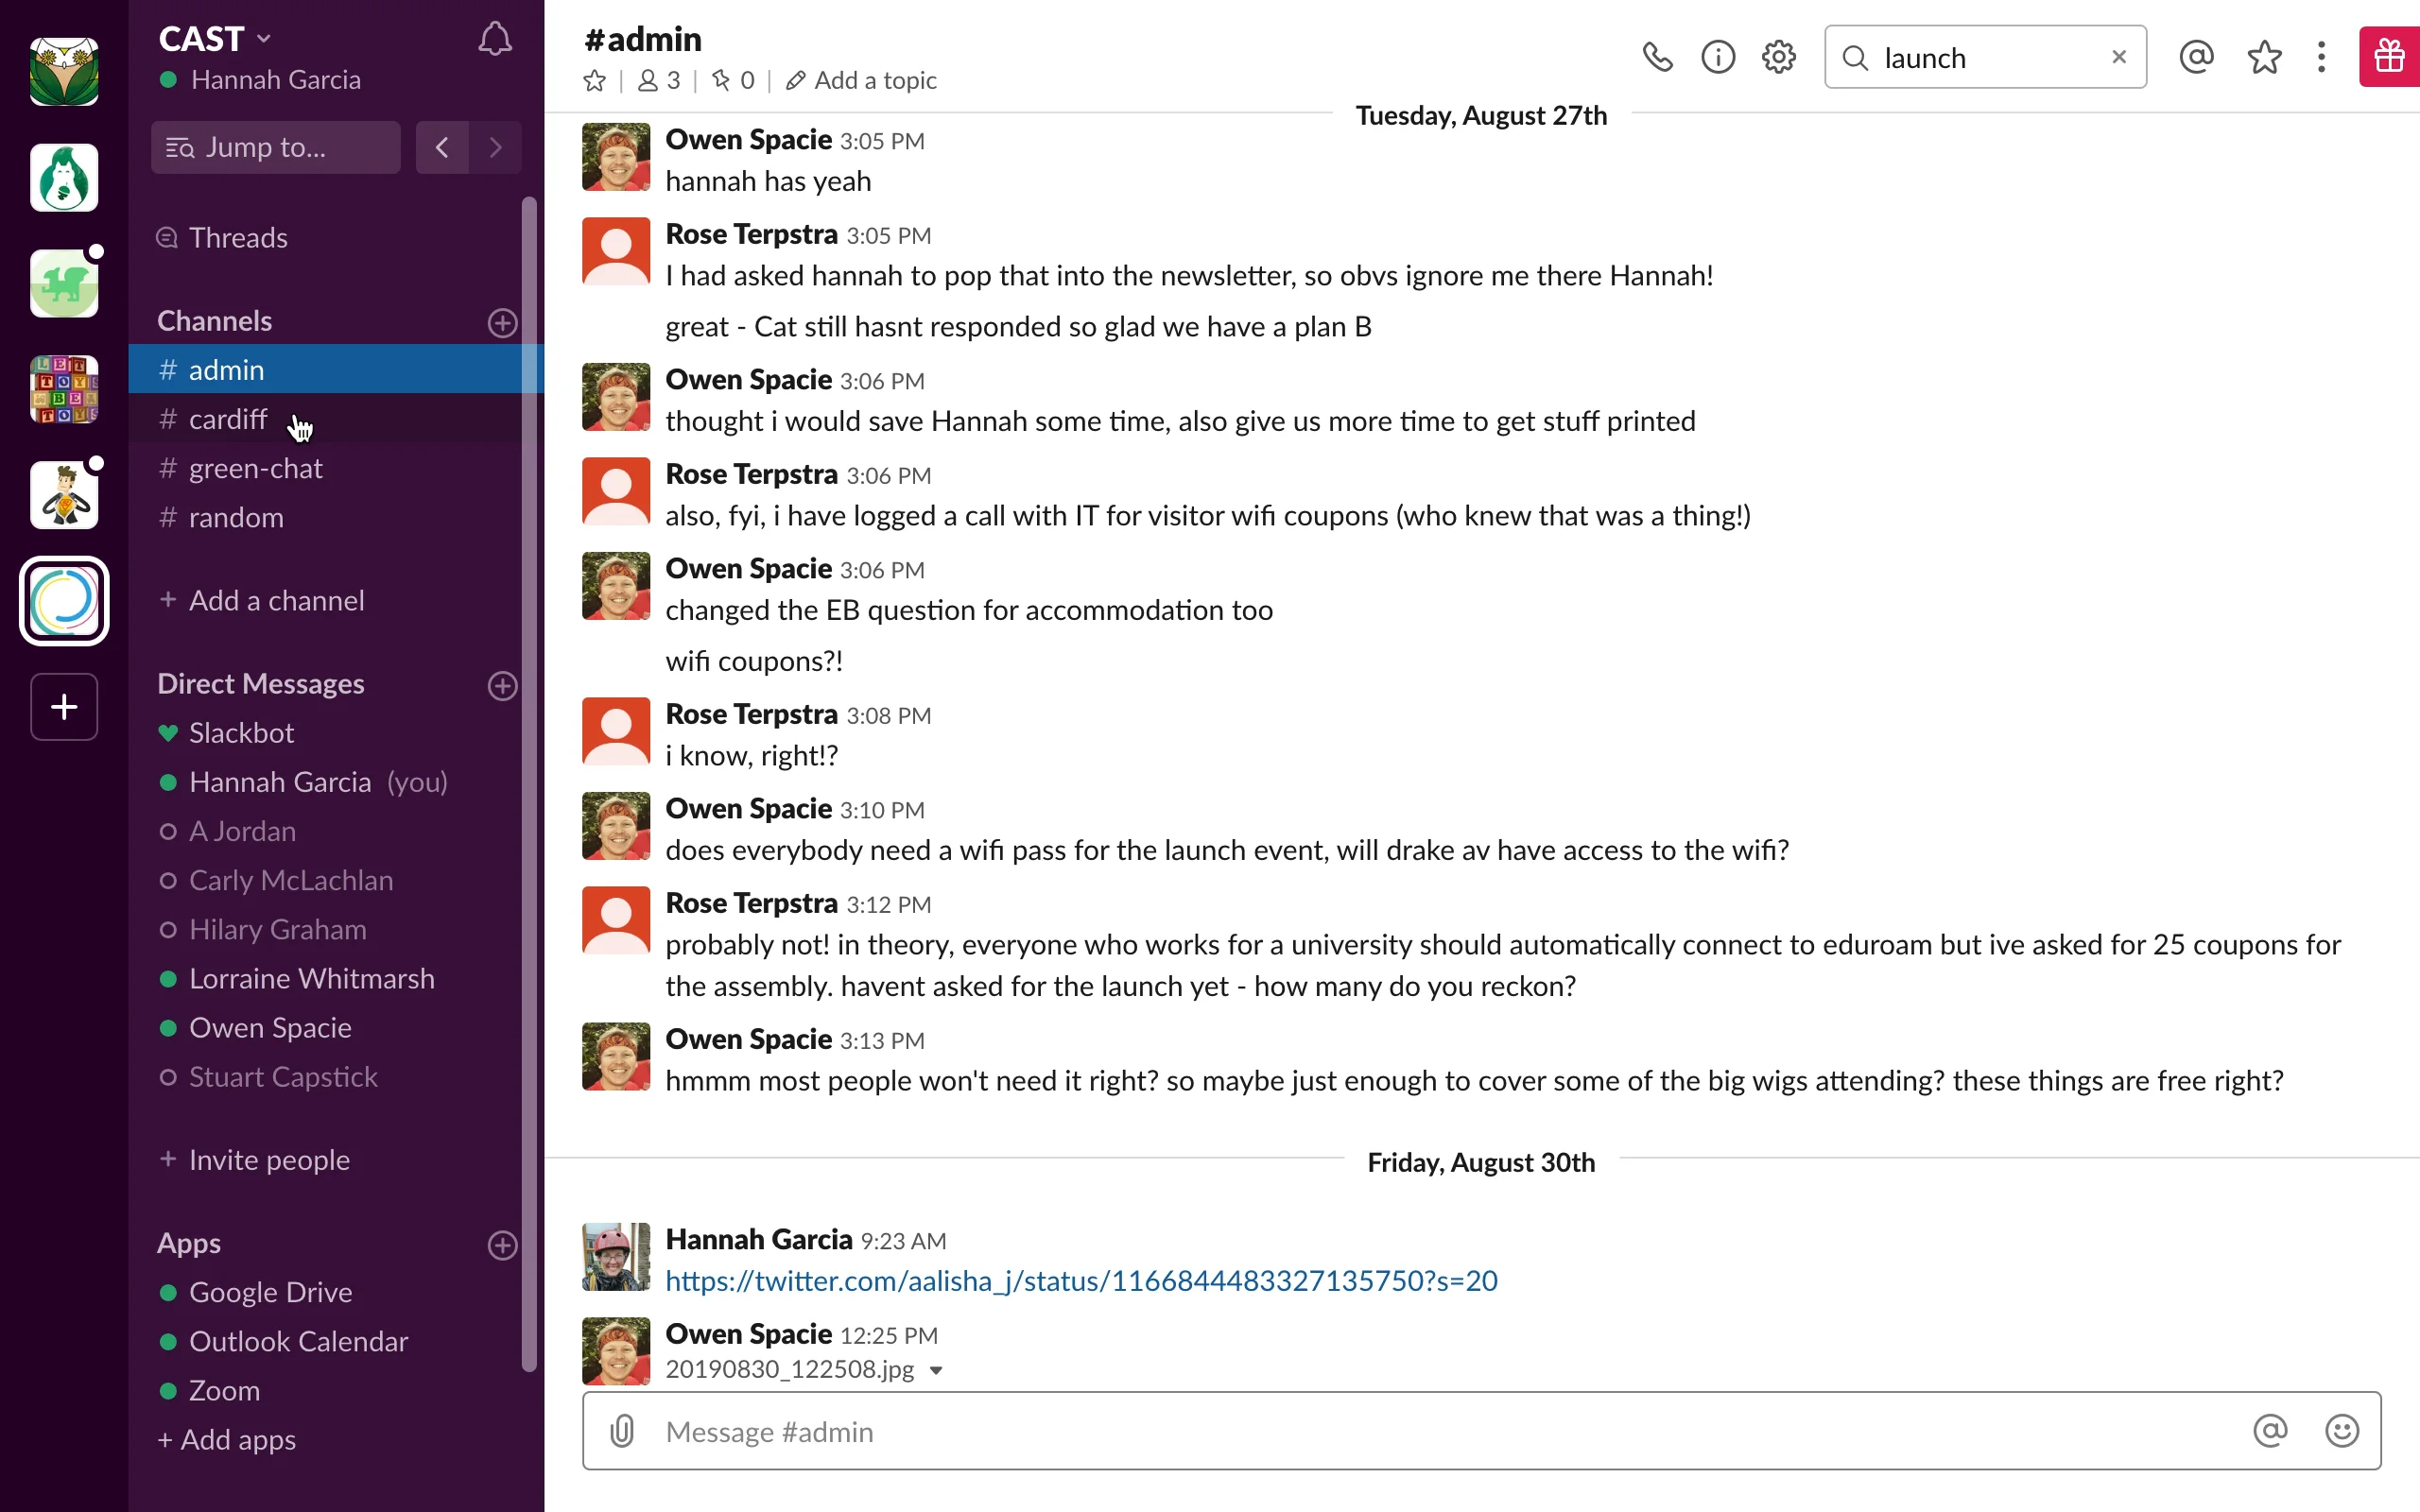Create a channel with plus icon
Screen dimensions: 2420x1512
[502, 322]
